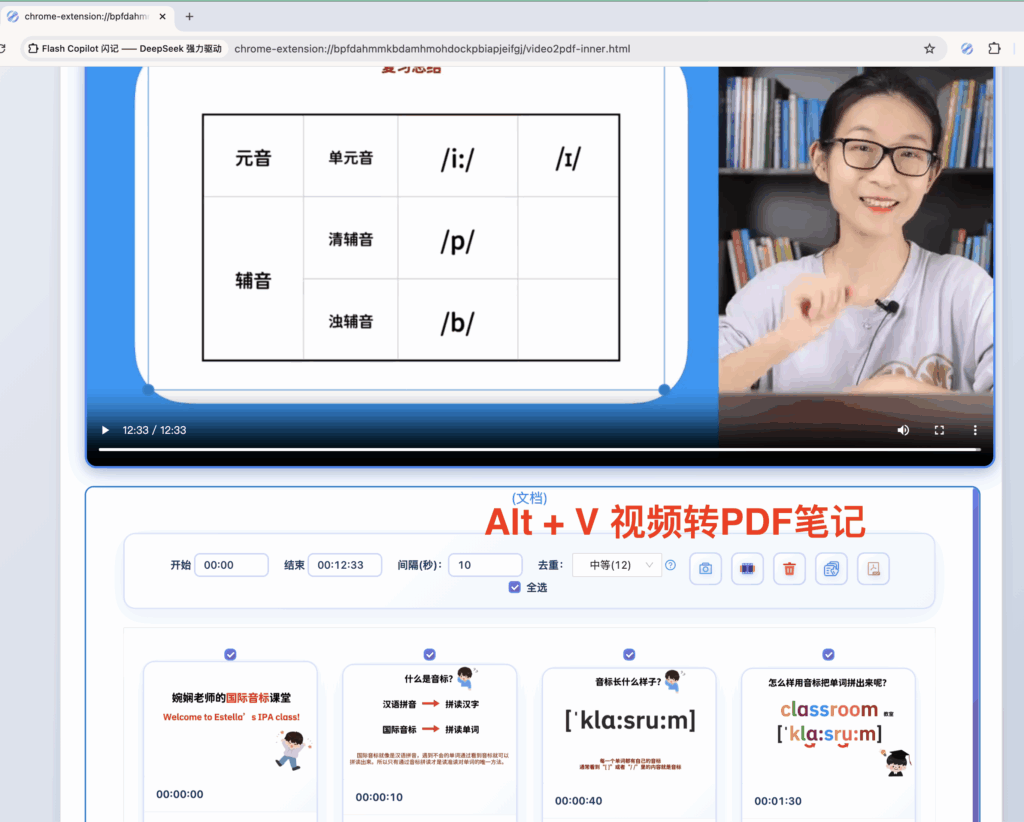Open the Chrome extensions puzzle icon
This screenshot has width=1024, height=822.
tap(994, 48)
